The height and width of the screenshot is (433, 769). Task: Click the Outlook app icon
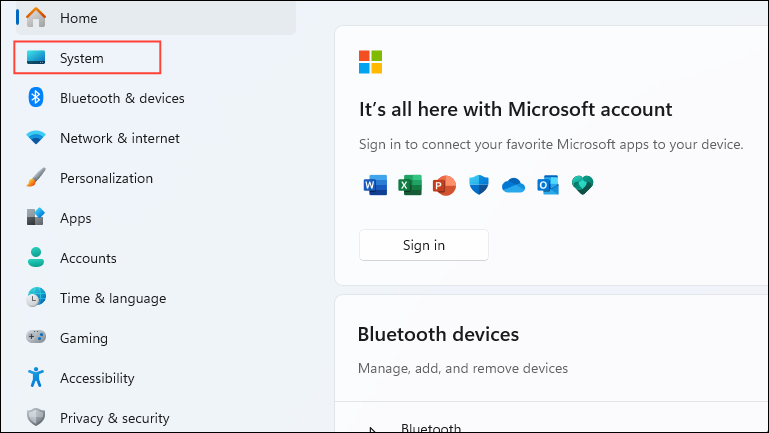tap(548, 185)
